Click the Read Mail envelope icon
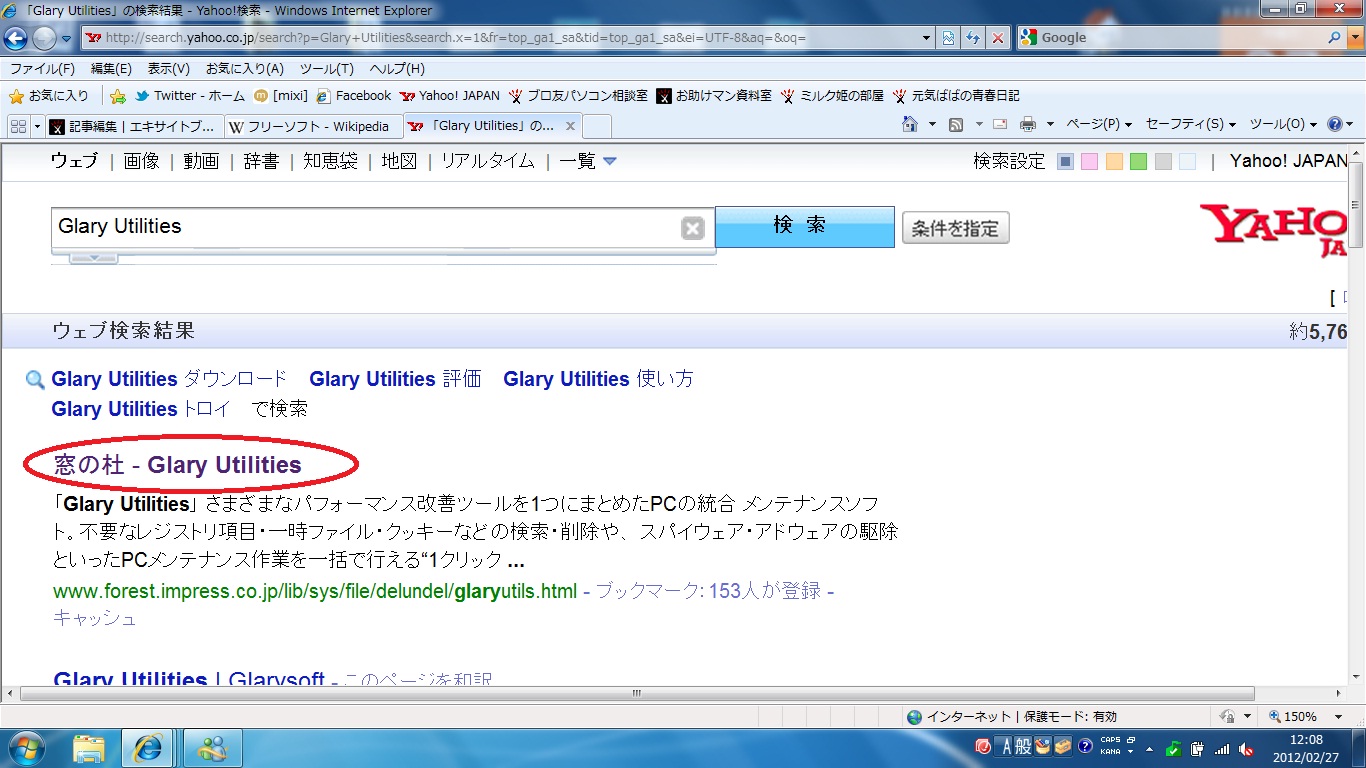The image size is (1366, 768). click(1000, 125)
